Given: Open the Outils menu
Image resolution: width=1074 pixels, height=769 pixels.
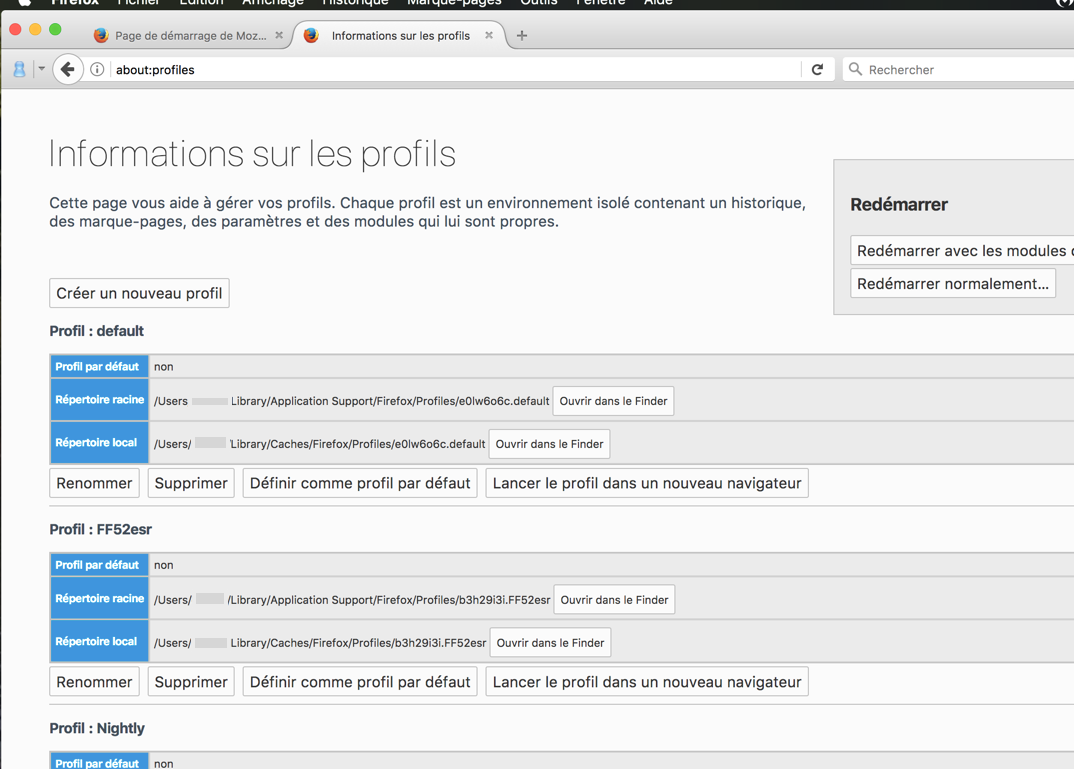Looking at the screenshot, I should pos(538,3).
